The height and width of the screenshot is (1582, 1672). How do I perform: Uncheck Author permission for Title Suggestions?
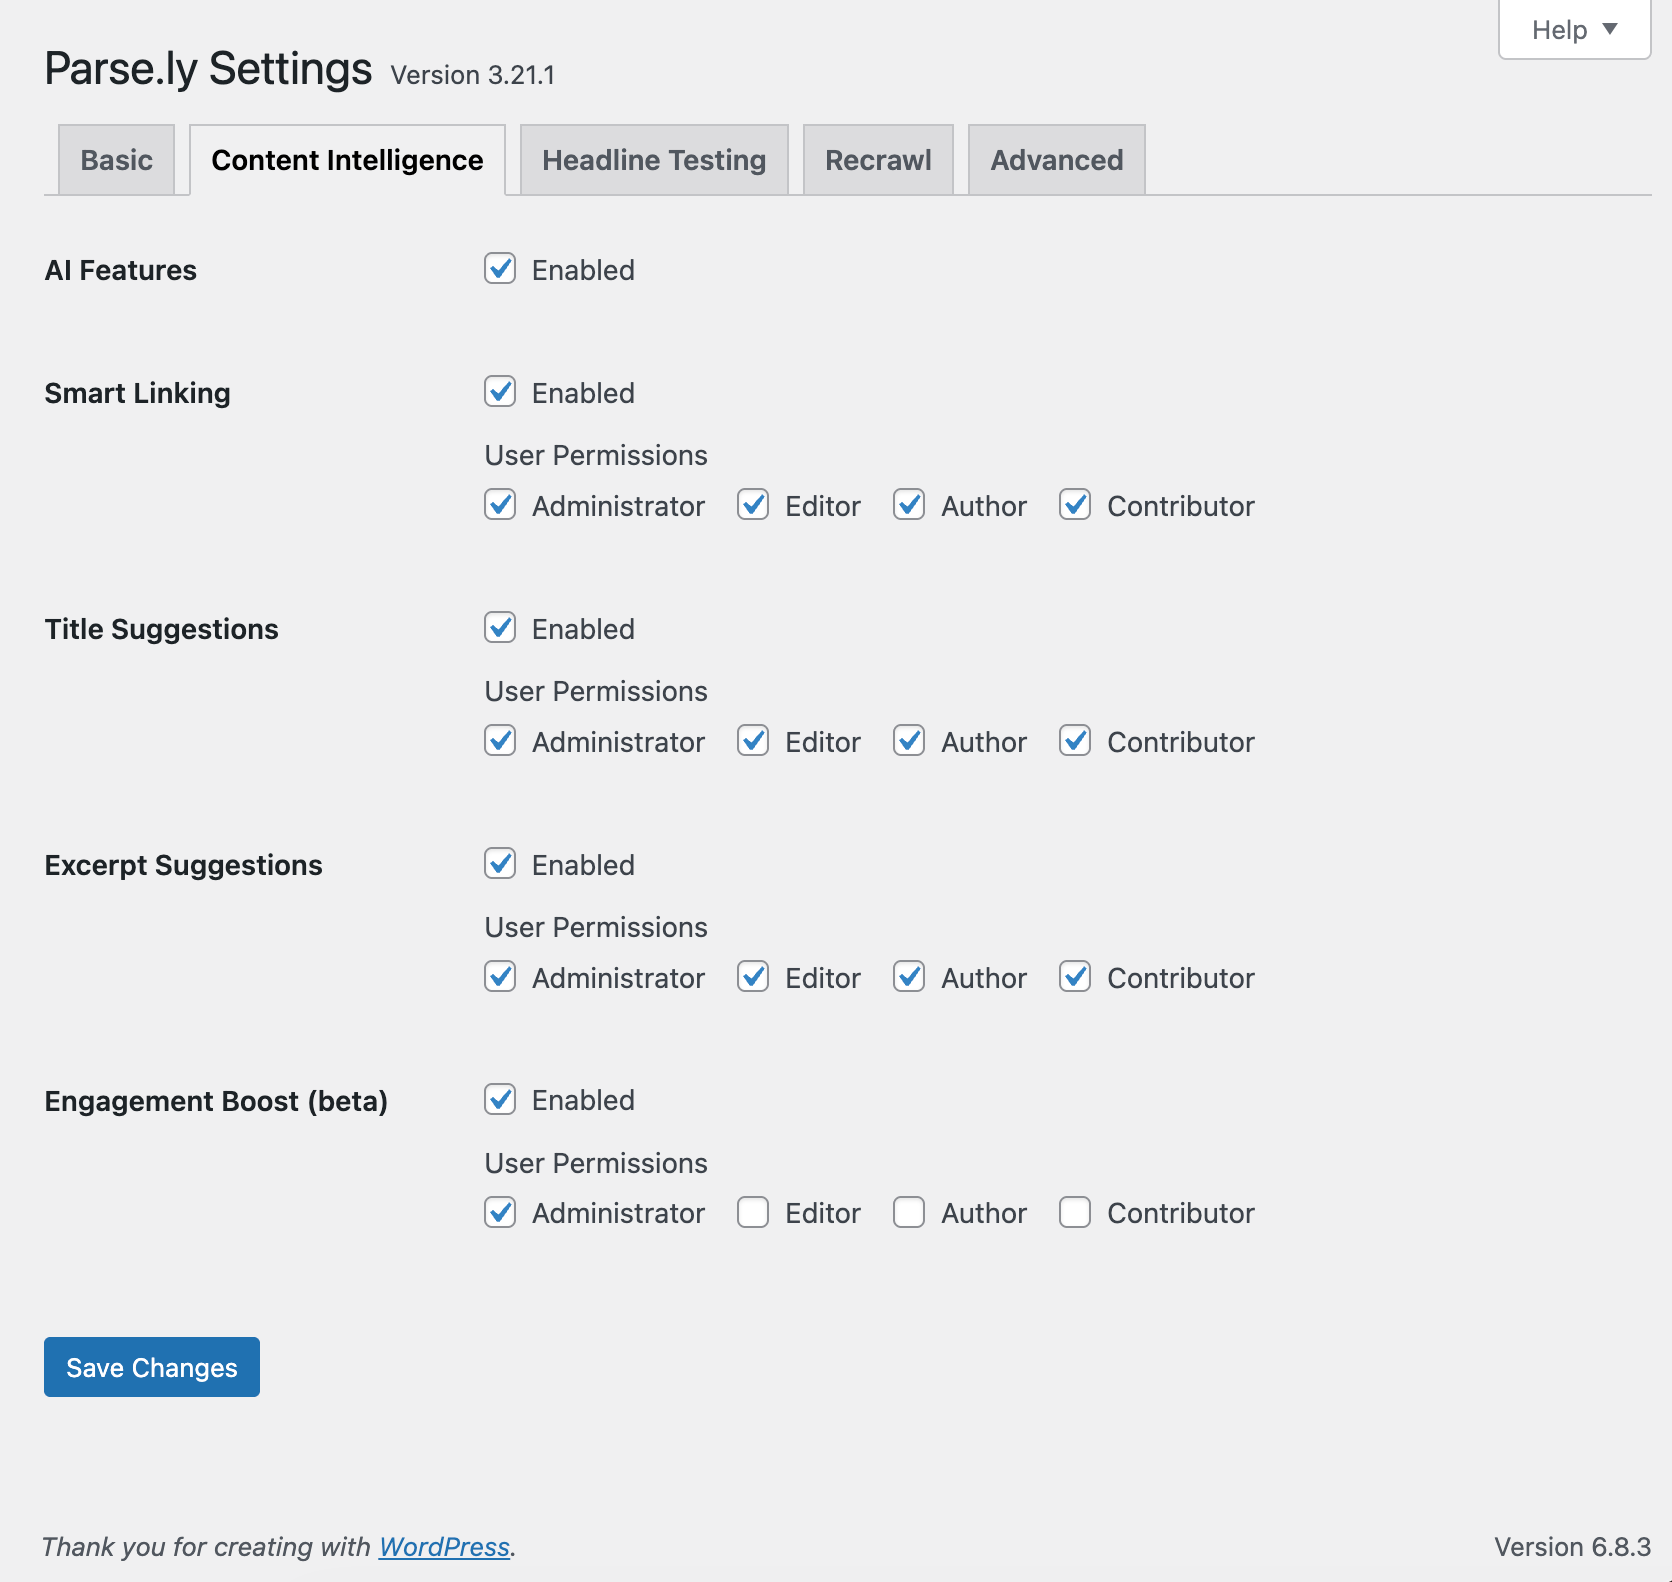(909, 741)
